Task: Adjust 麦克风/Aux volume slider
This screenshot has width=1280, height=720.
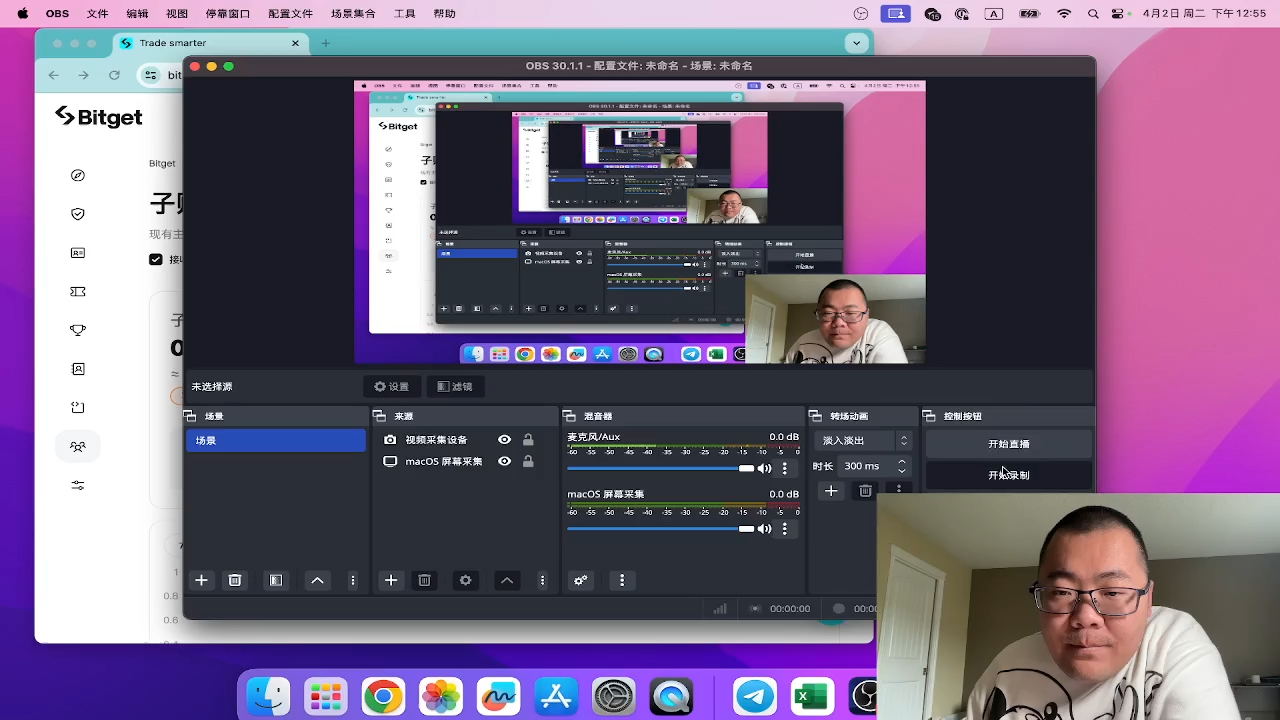Action: coord(661,468)
